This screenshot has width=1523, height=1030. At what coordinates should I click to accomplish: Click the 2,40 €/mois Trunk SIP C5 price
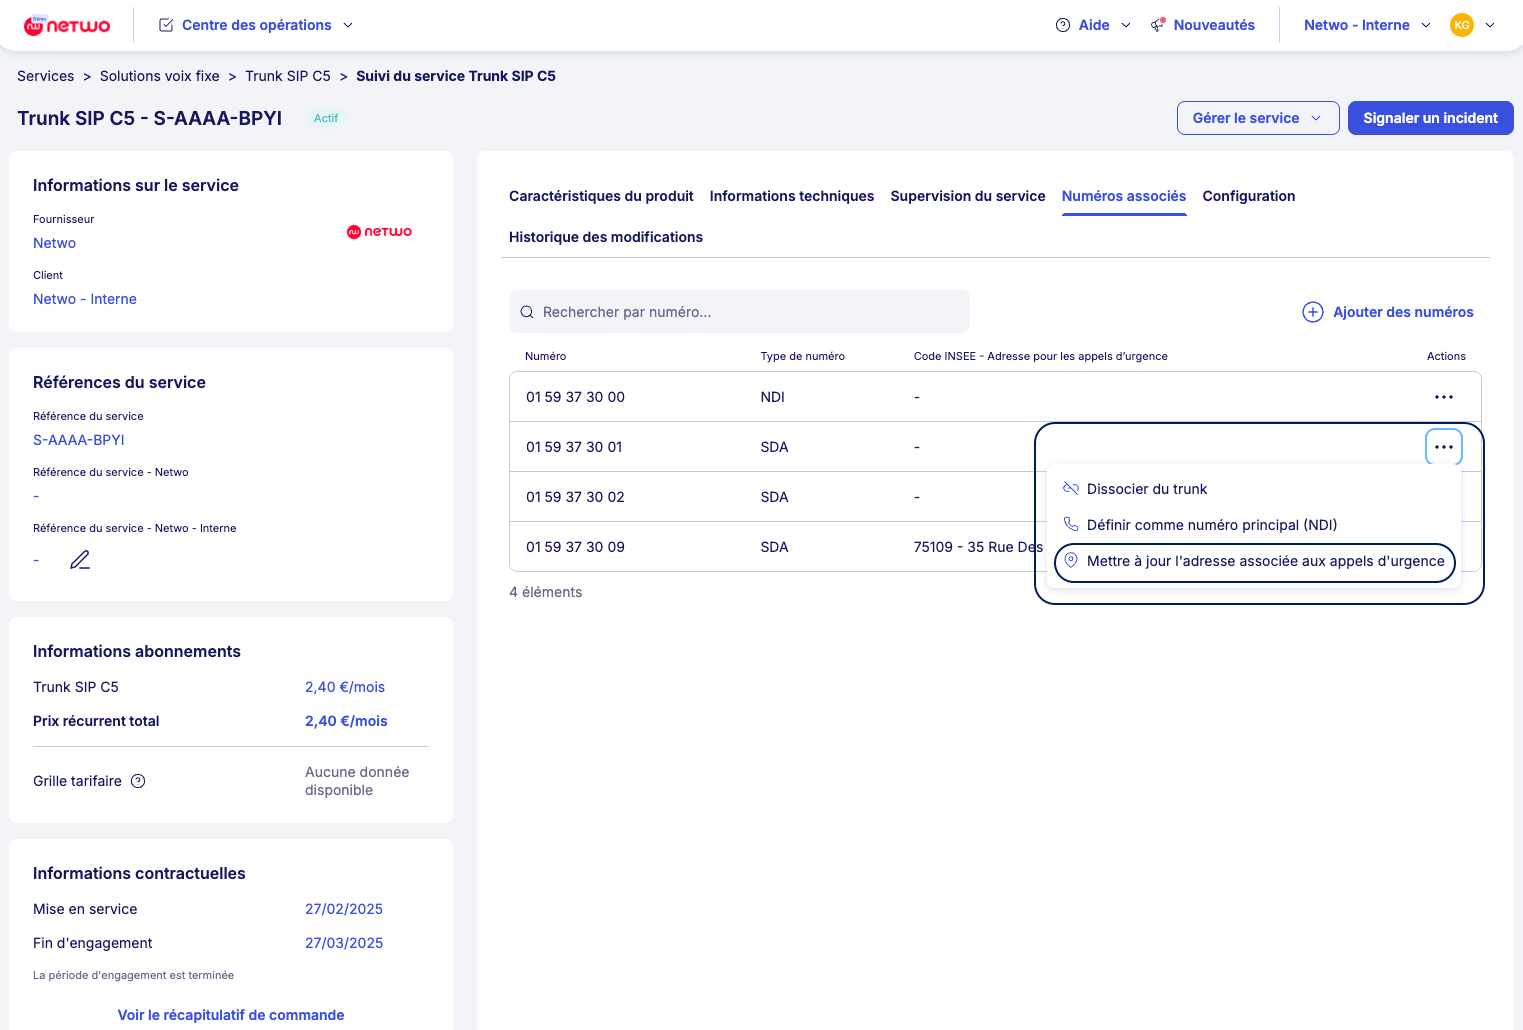pyautogui.click(x=345, y=687)
